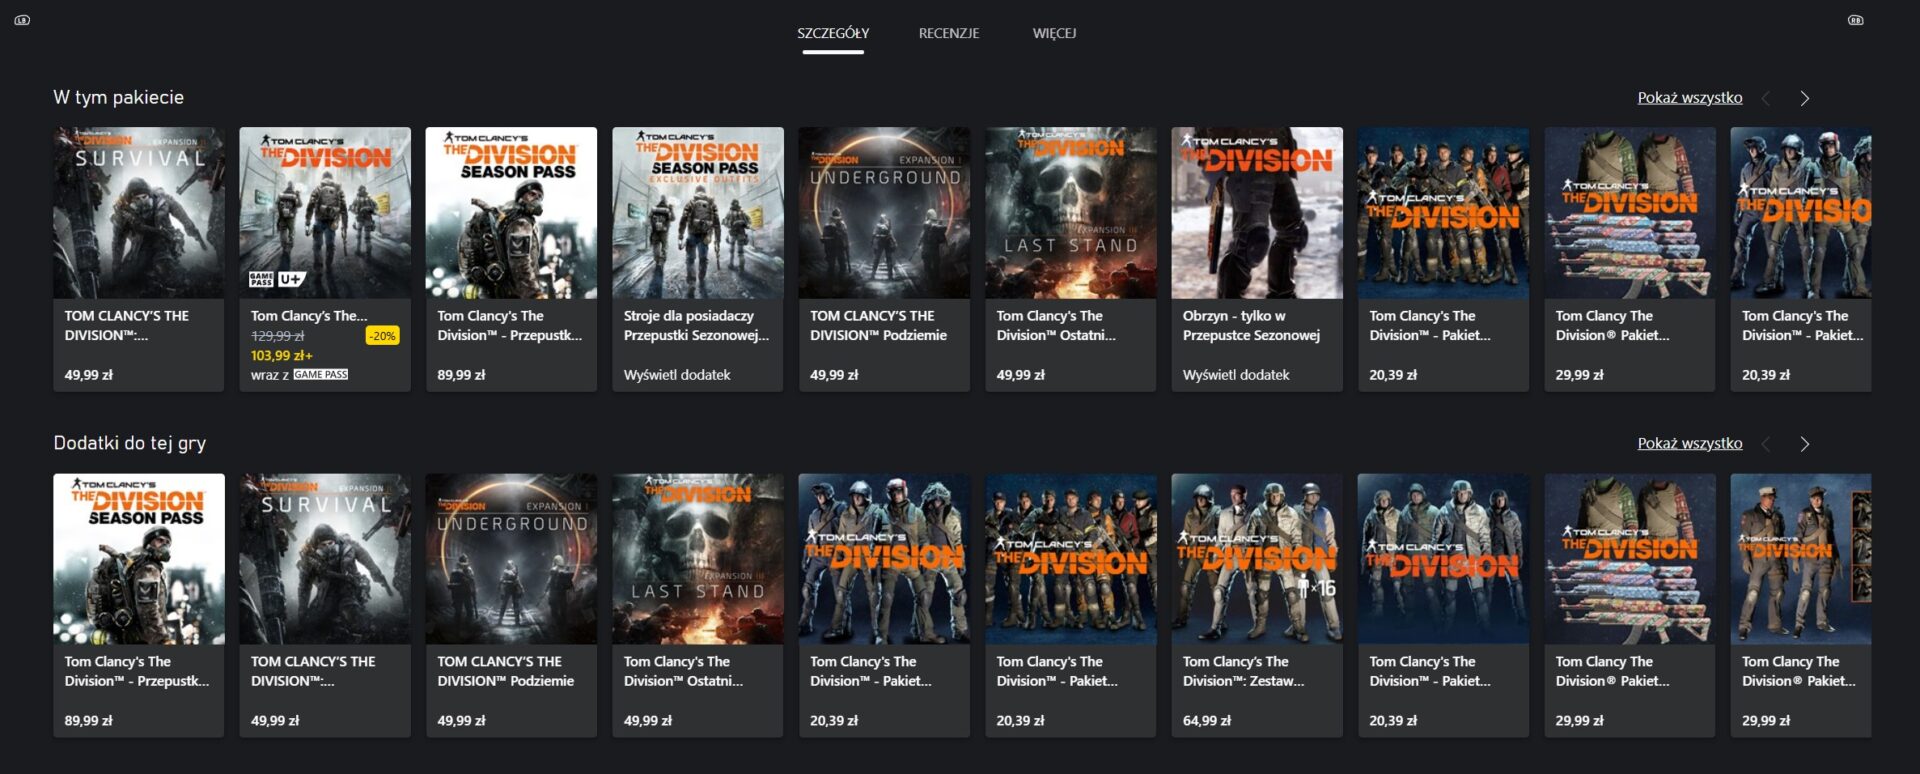Image resolution: width=1920 pixels, height=774 pixels.
Task: Click 'Tom Clancy's The Division™ Ostatni...' title in 'Dodatki do tej gry'
Action: (684, 672)
